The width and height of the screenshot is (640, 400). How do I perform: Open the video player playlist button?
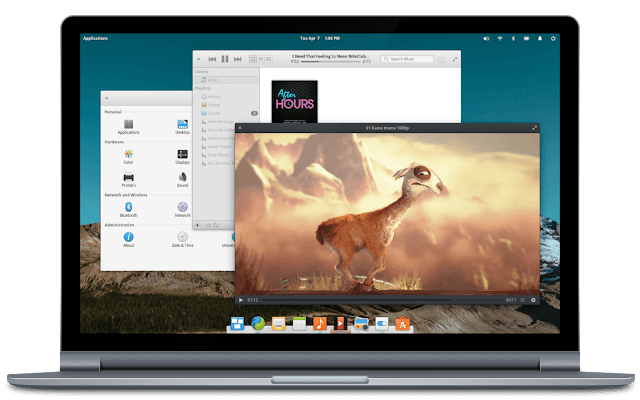523,300
